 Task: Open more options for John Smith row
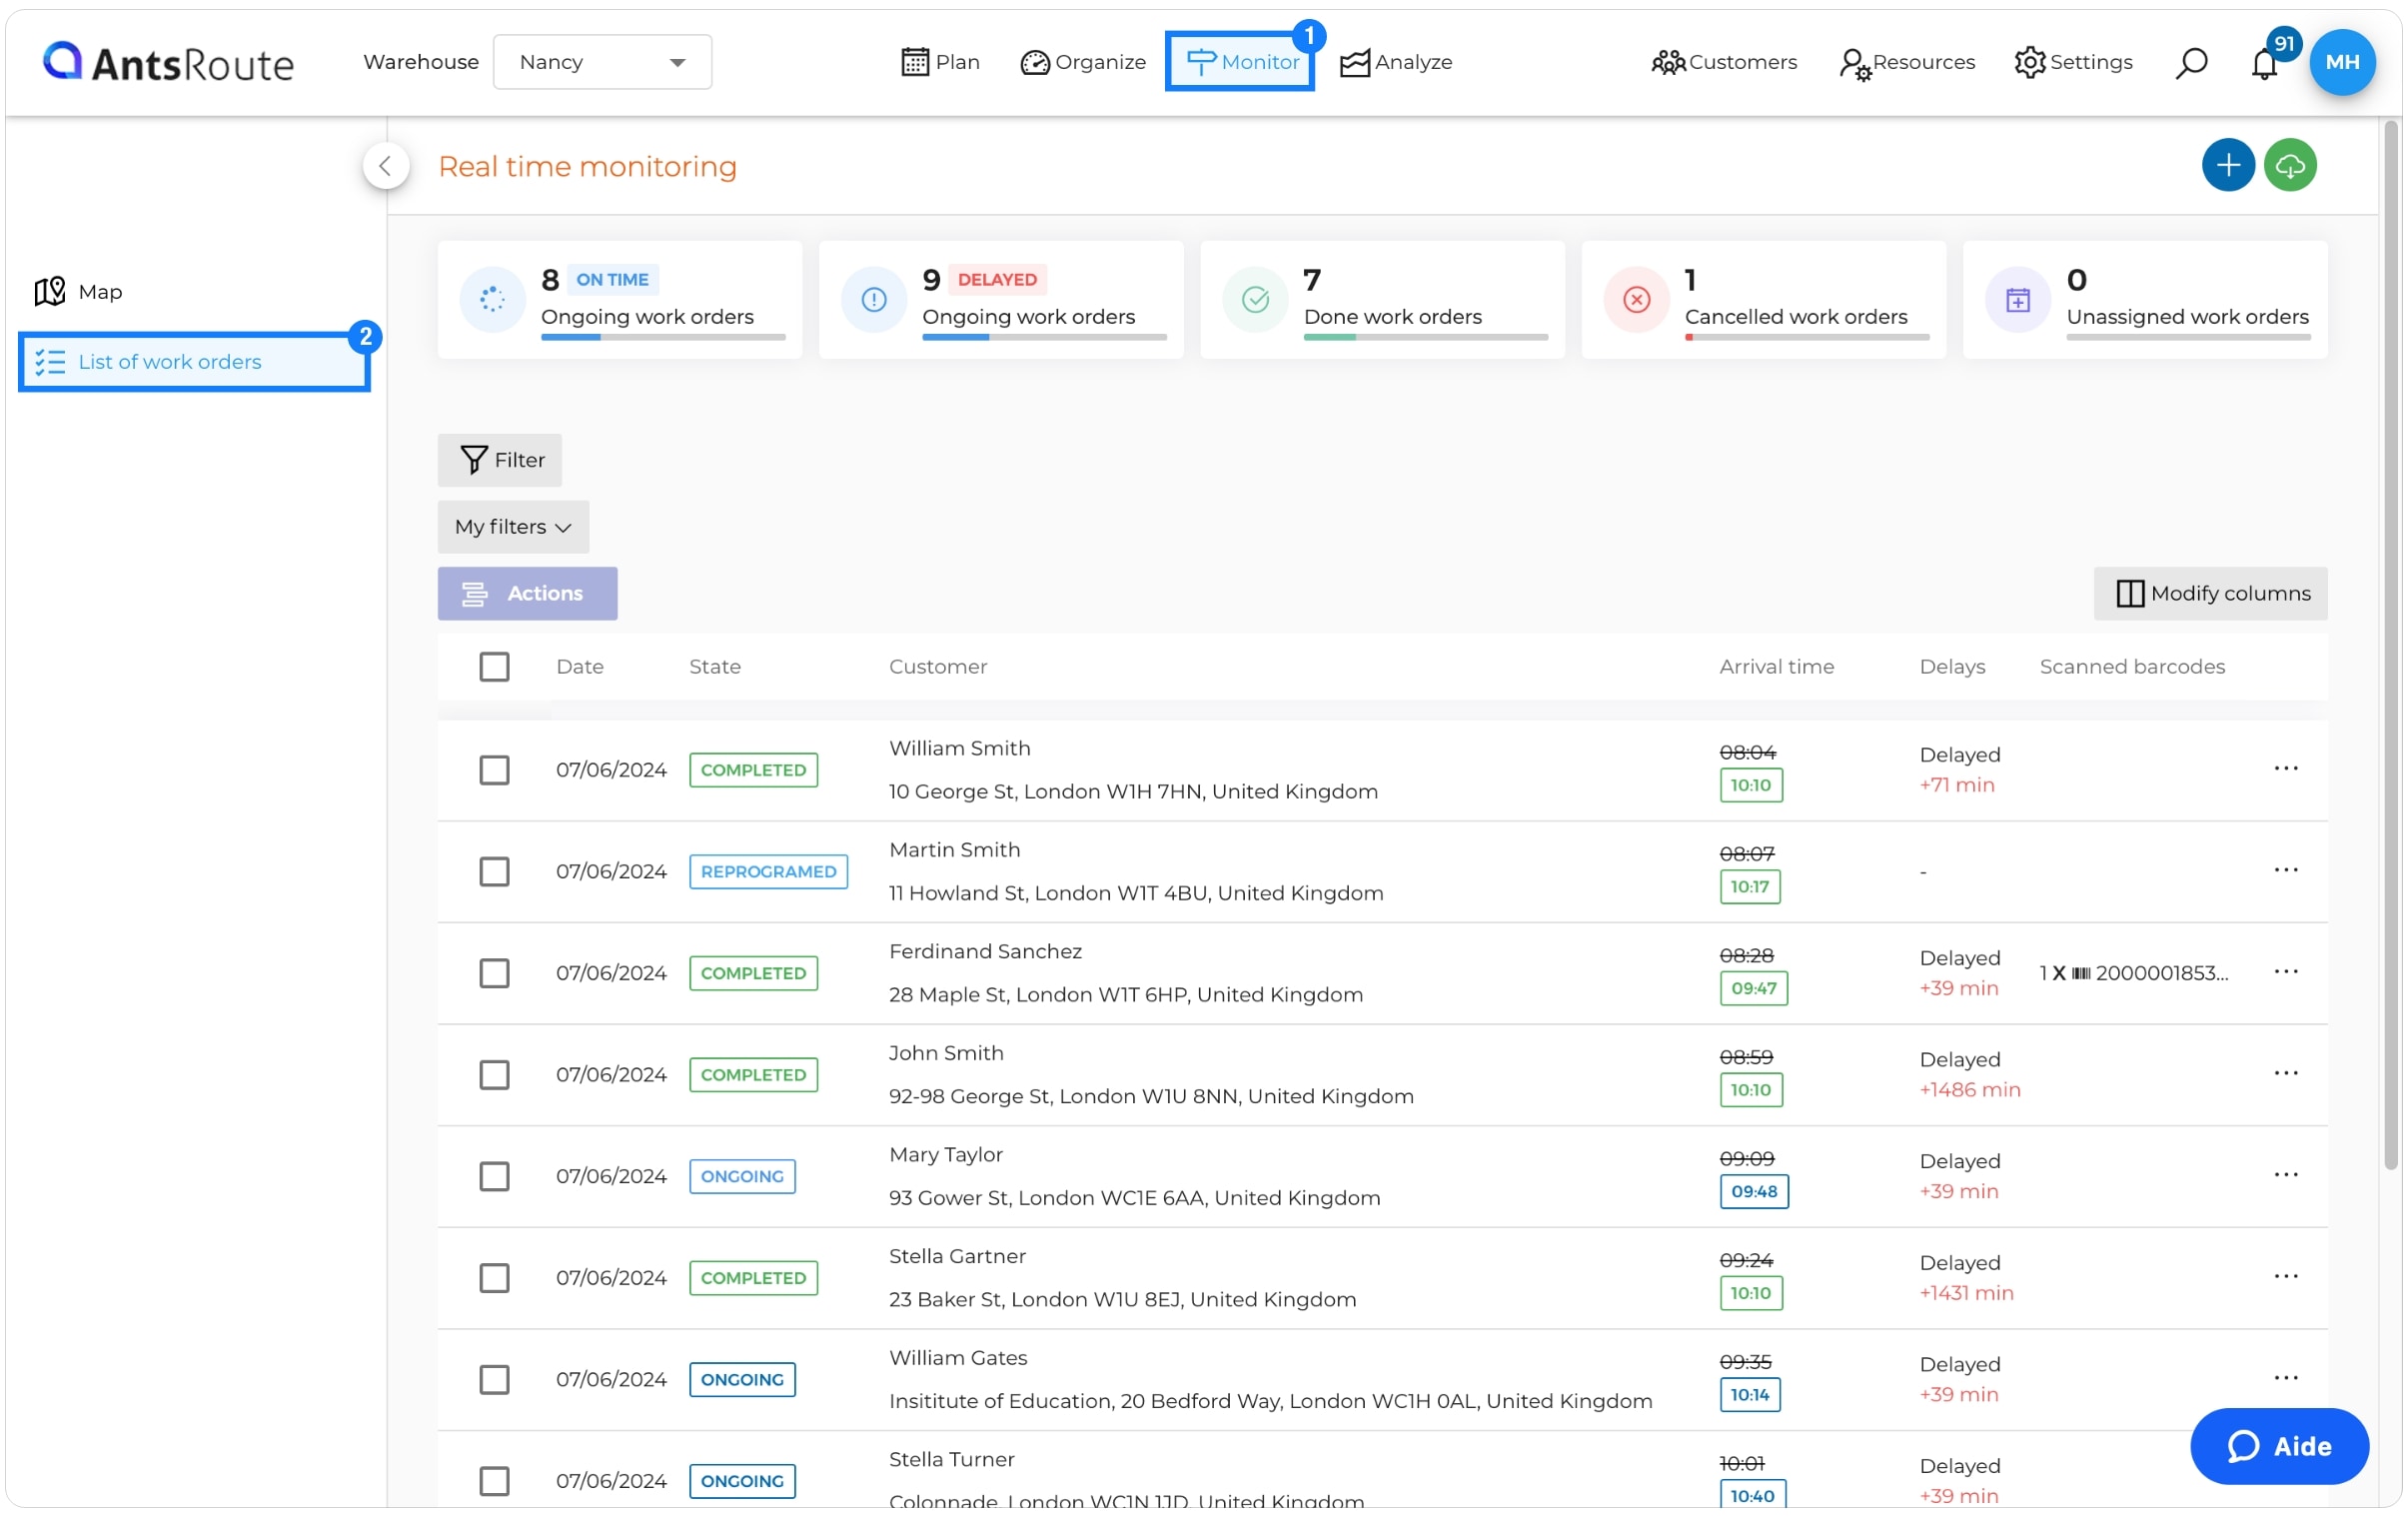pos(2285,1072)
